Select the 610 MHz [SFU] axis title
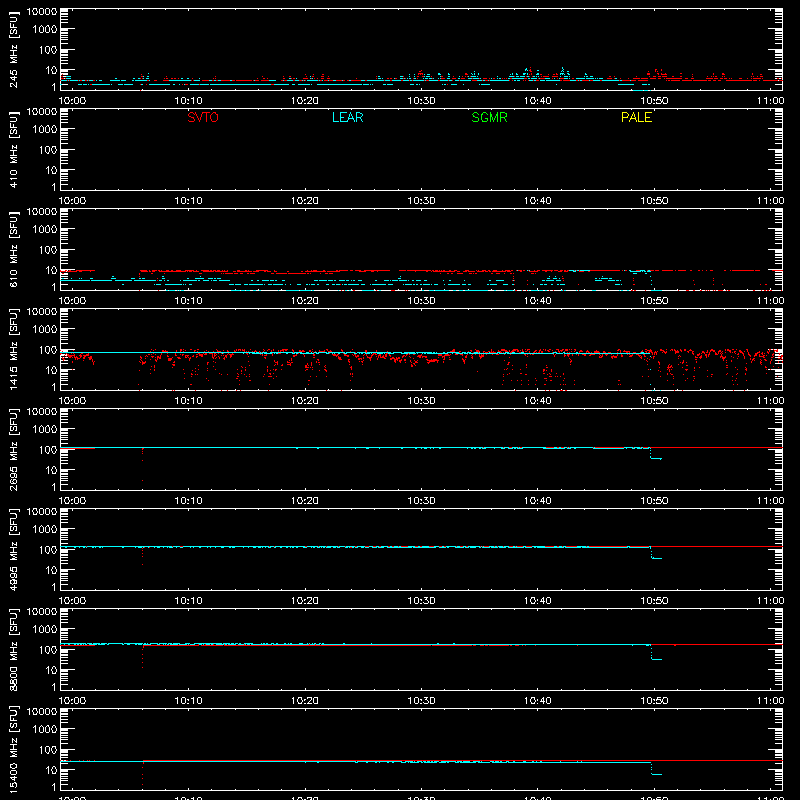The width and height of the screenshot is (800, 800). point(14,249)
